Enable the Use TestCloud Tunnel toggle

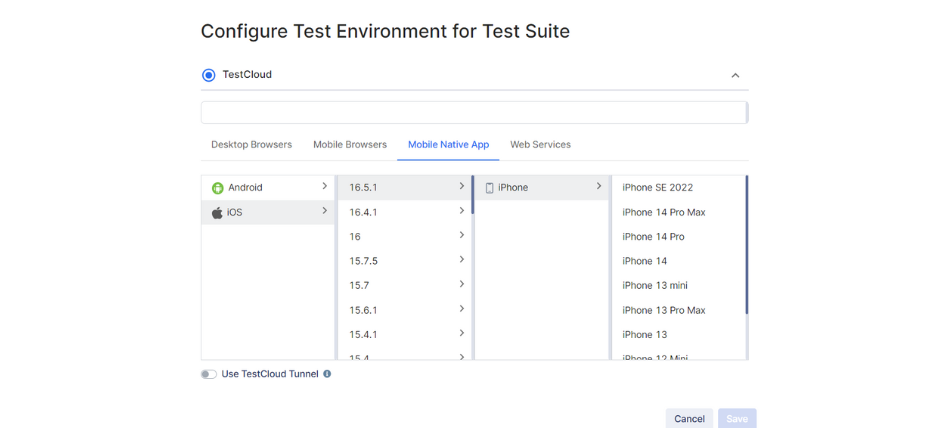pos(208,374)
